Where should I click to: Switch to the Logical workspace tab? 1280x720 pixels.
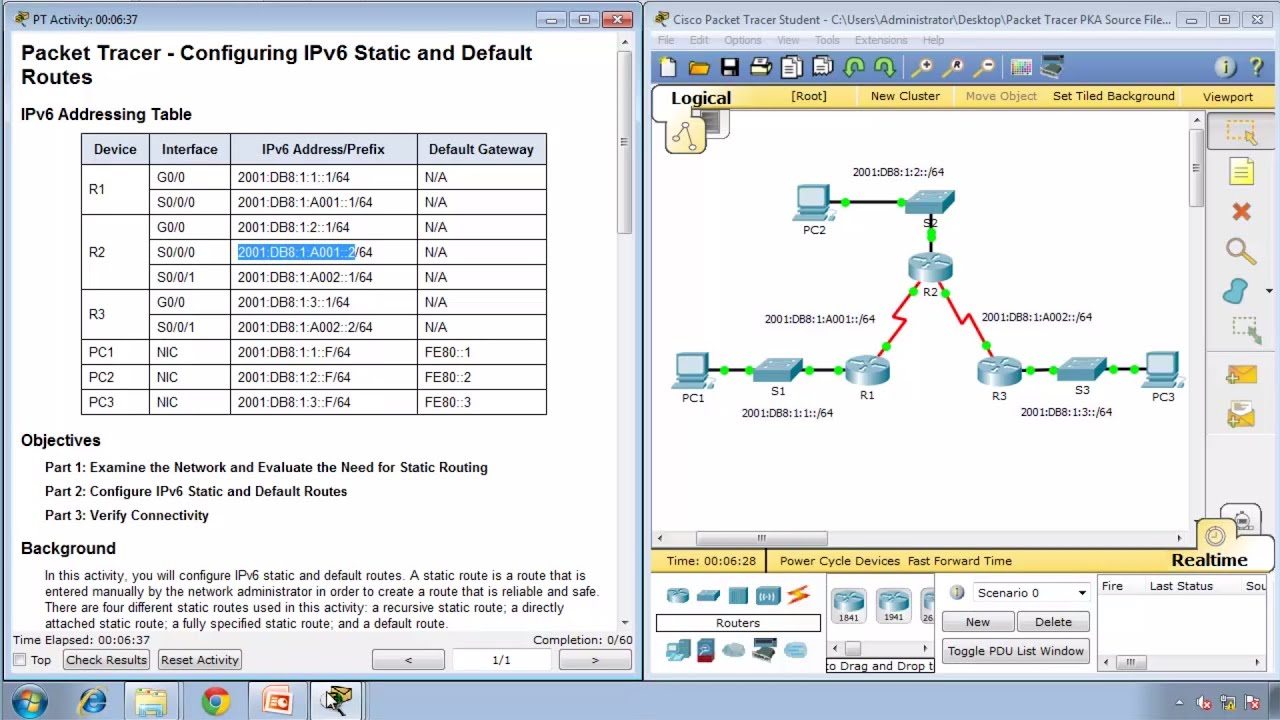click(x=701, y=98)
